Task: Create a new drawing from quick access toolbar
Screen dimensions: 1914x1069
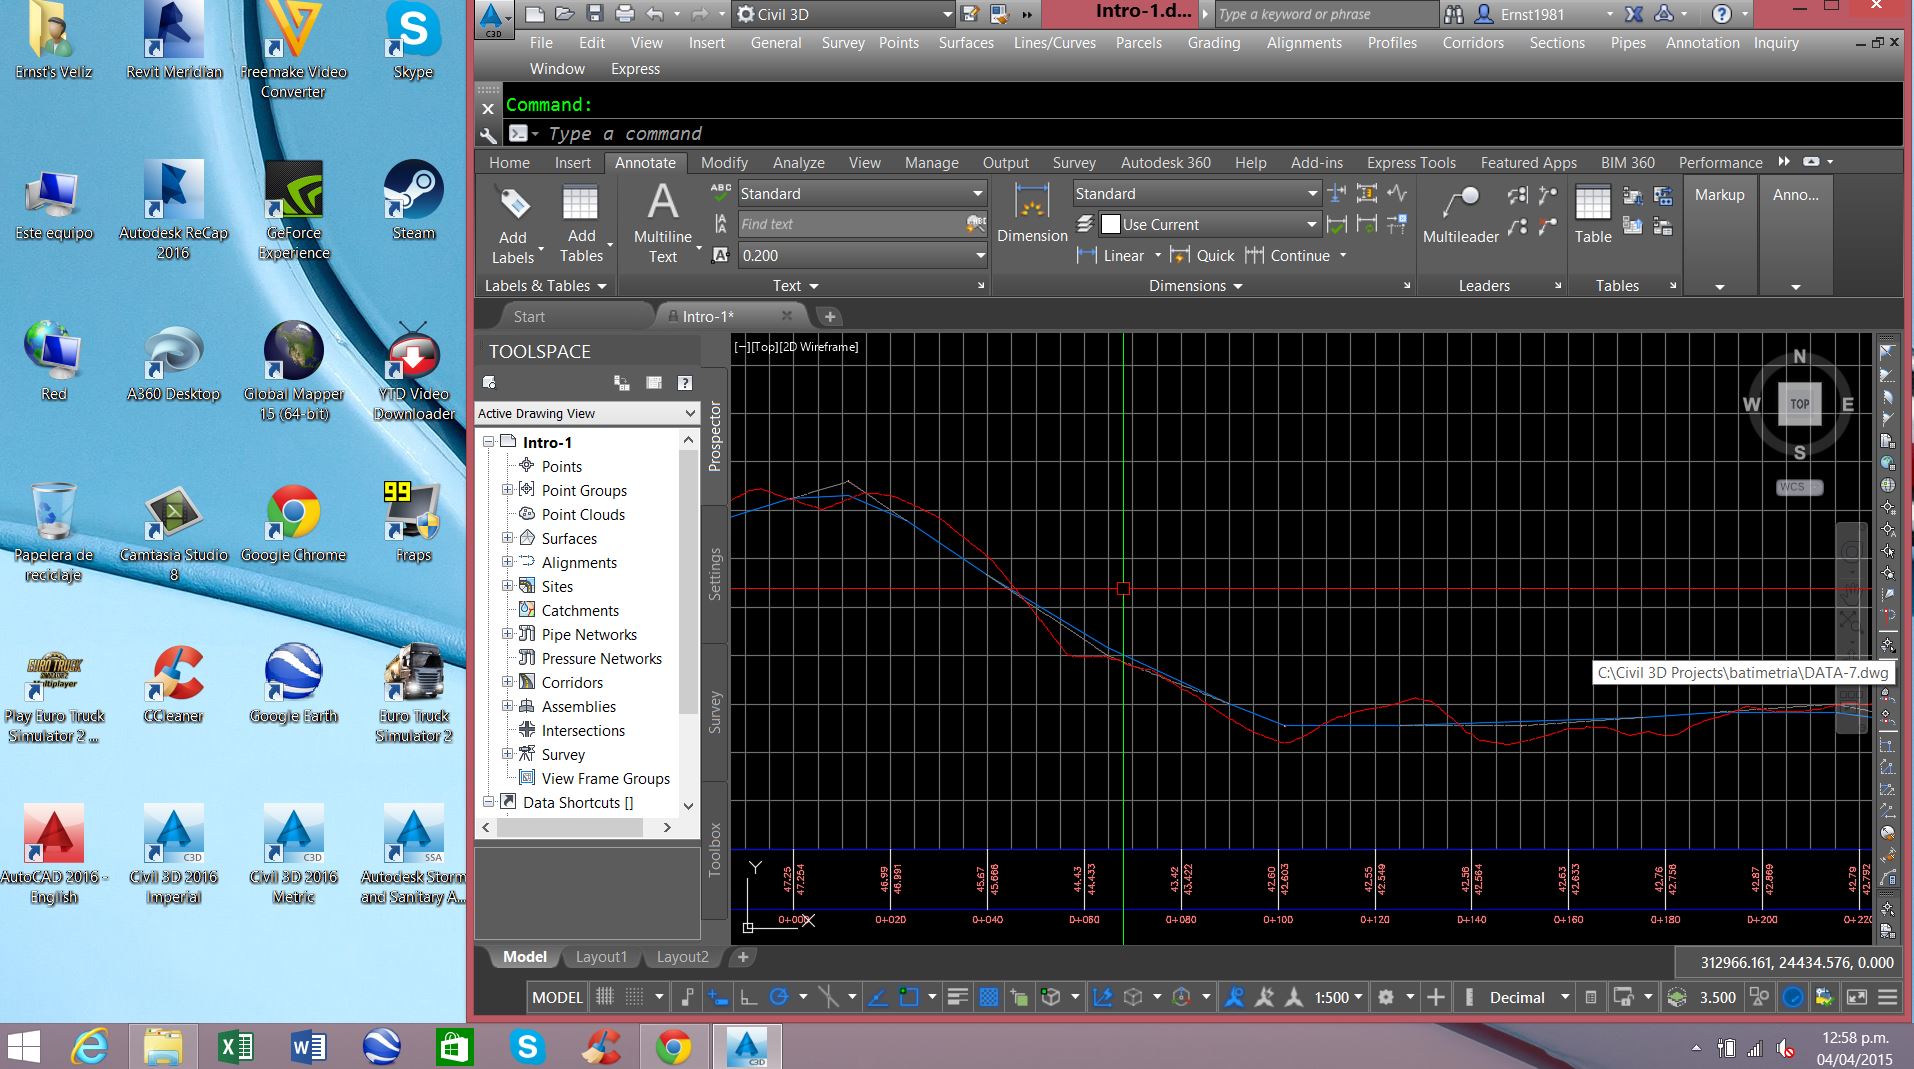Action: point(535,14)
